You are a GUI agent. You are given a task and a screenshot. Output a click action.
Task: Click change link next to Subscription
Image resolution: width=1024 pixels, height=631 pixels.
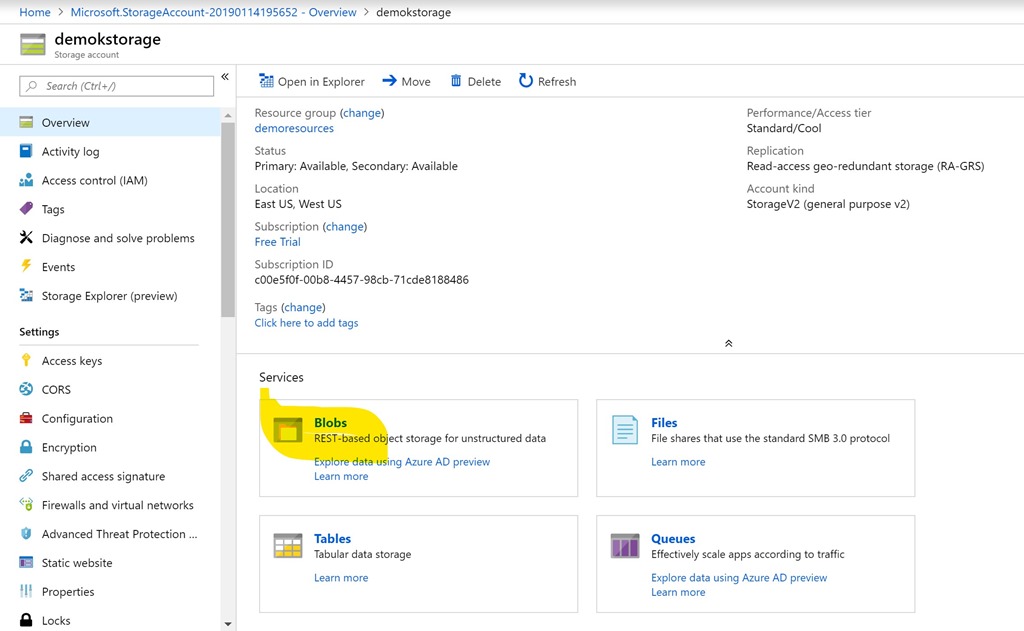click(x=345, y=226)
